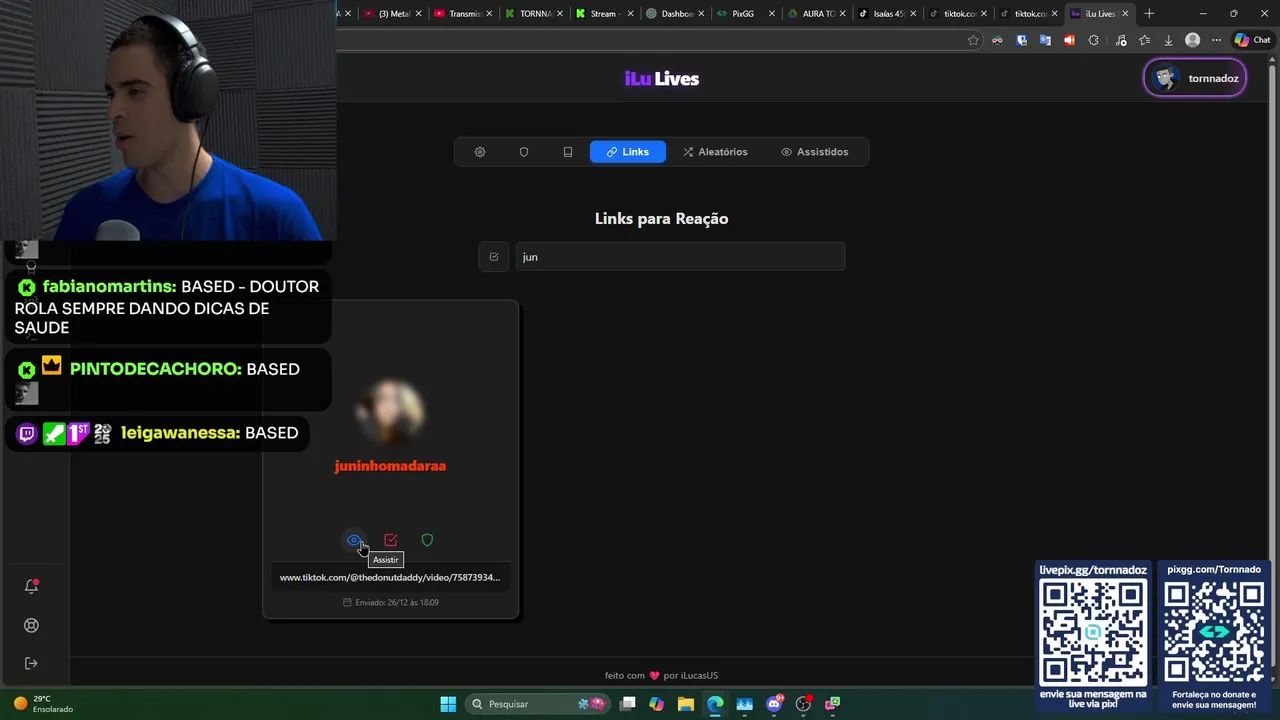Switch to the Assistidos tab
This screenshot has height=720, width=1280.
pyautogui.click(x=815, y=152)
